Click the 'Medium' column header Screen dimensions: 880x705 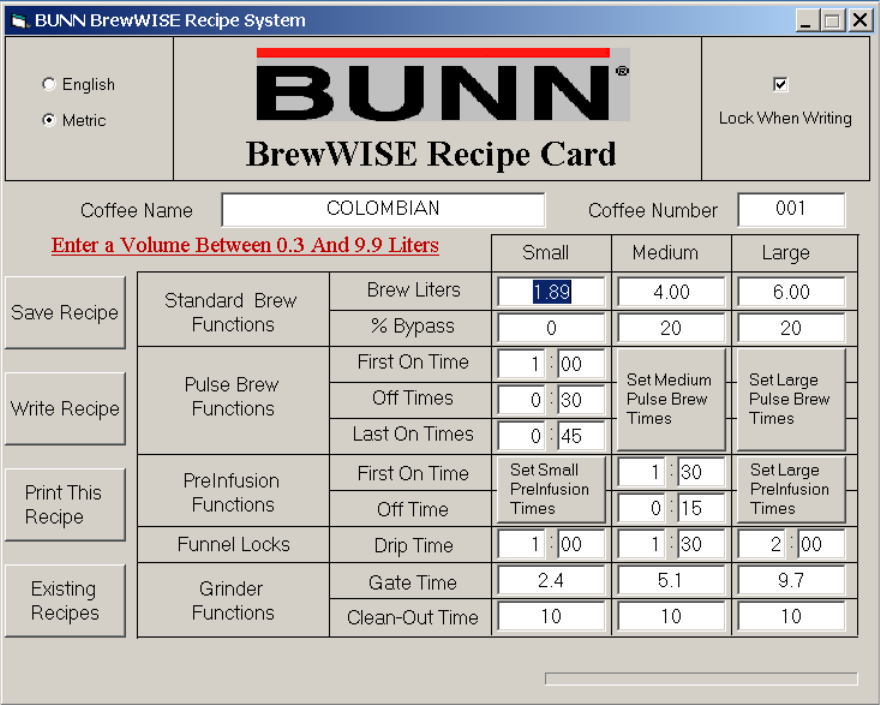tap(666, 253)
